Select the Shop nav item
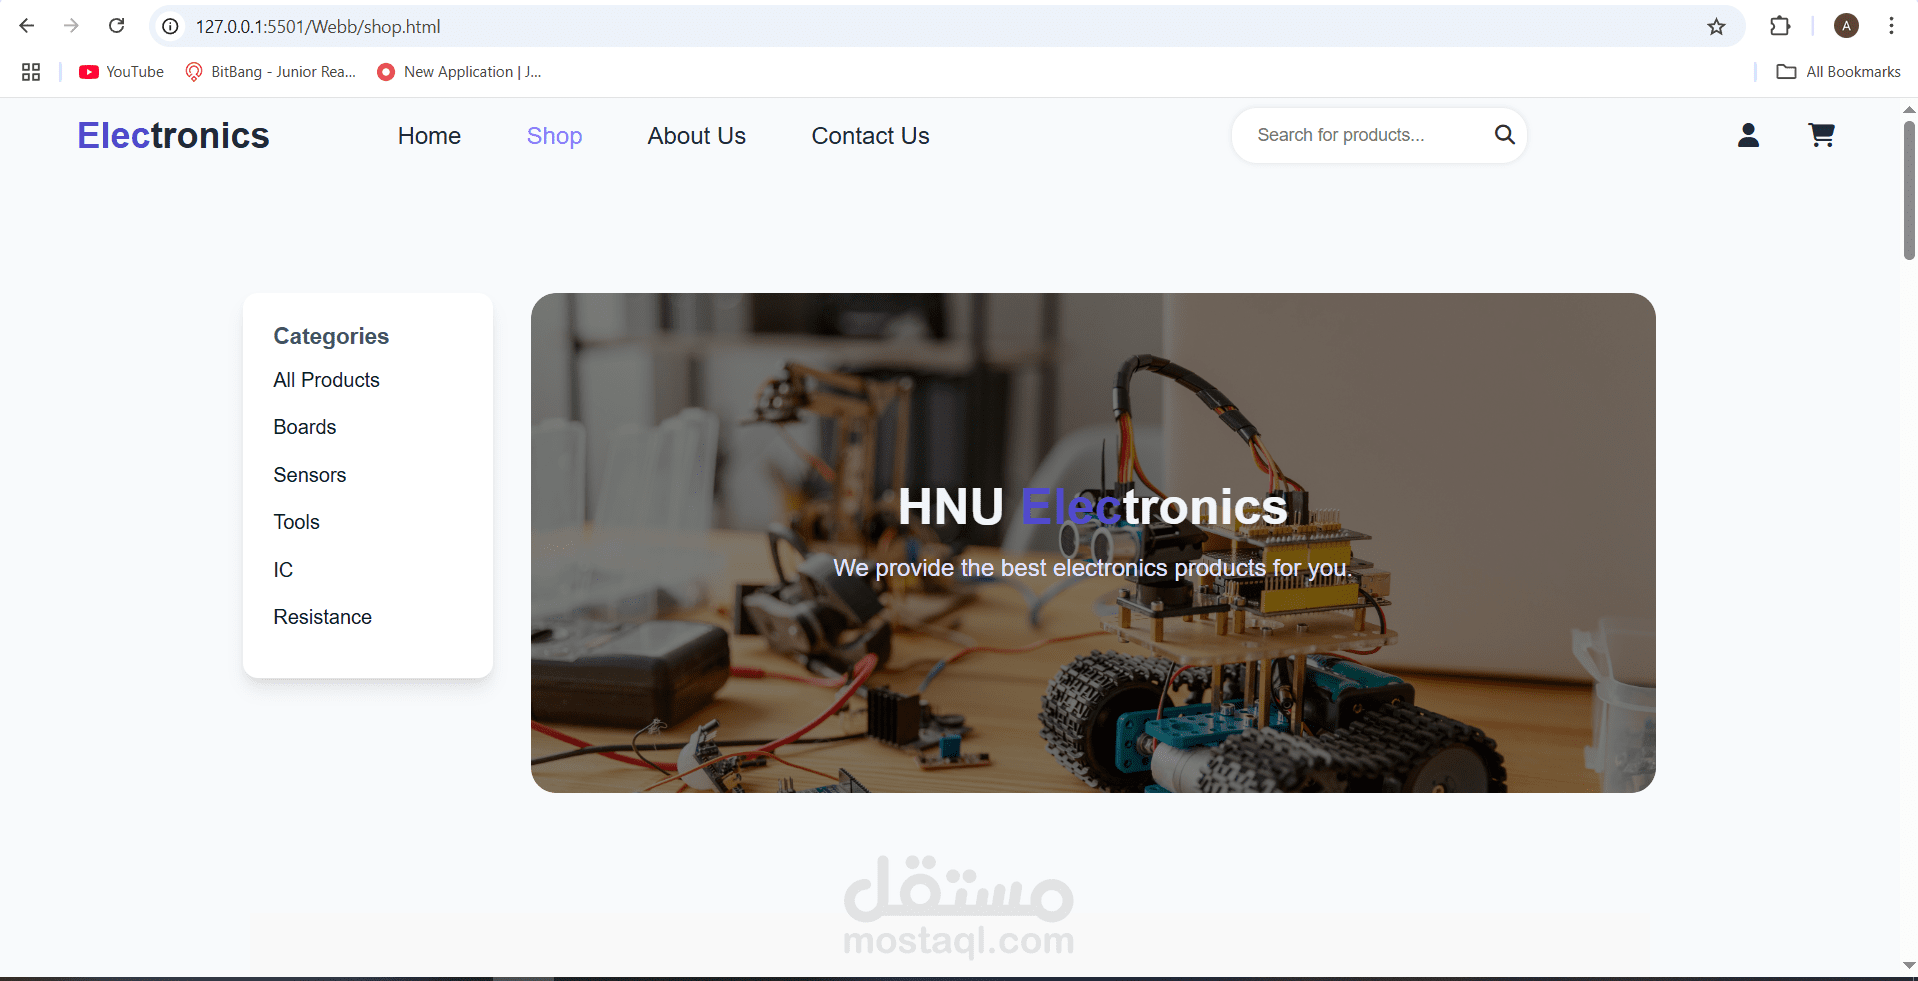 pyautogui.click(x=554, y=136)
